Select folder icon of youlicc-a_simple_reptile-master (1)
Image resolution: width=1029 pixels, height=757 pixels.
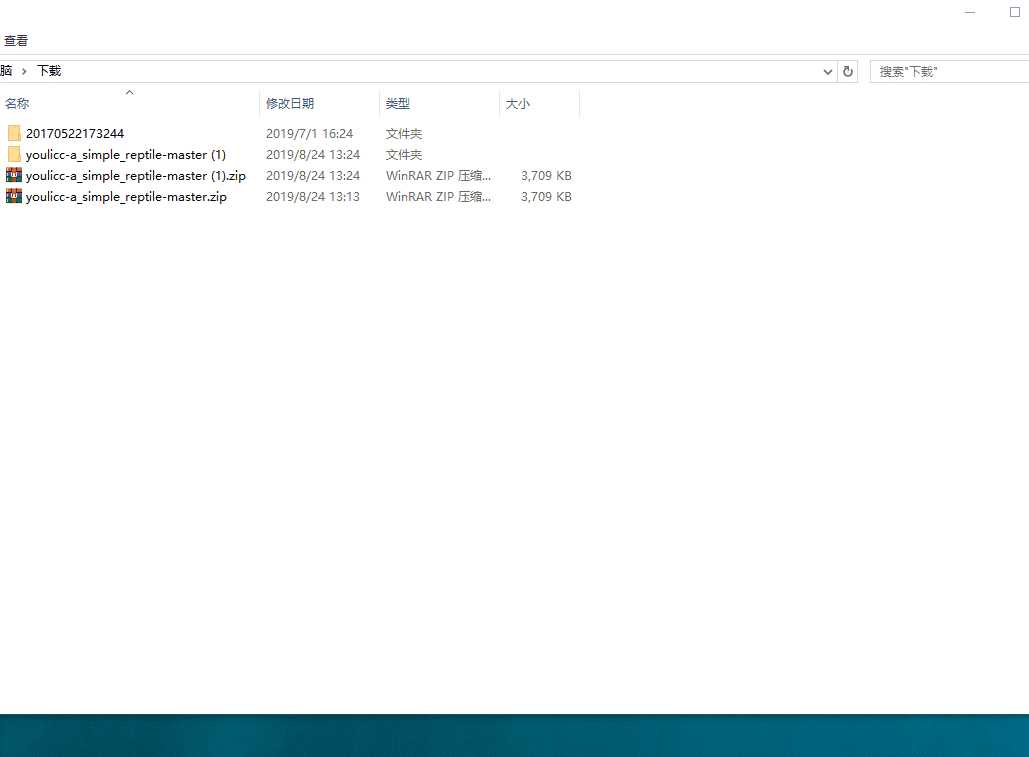point(14,154)
